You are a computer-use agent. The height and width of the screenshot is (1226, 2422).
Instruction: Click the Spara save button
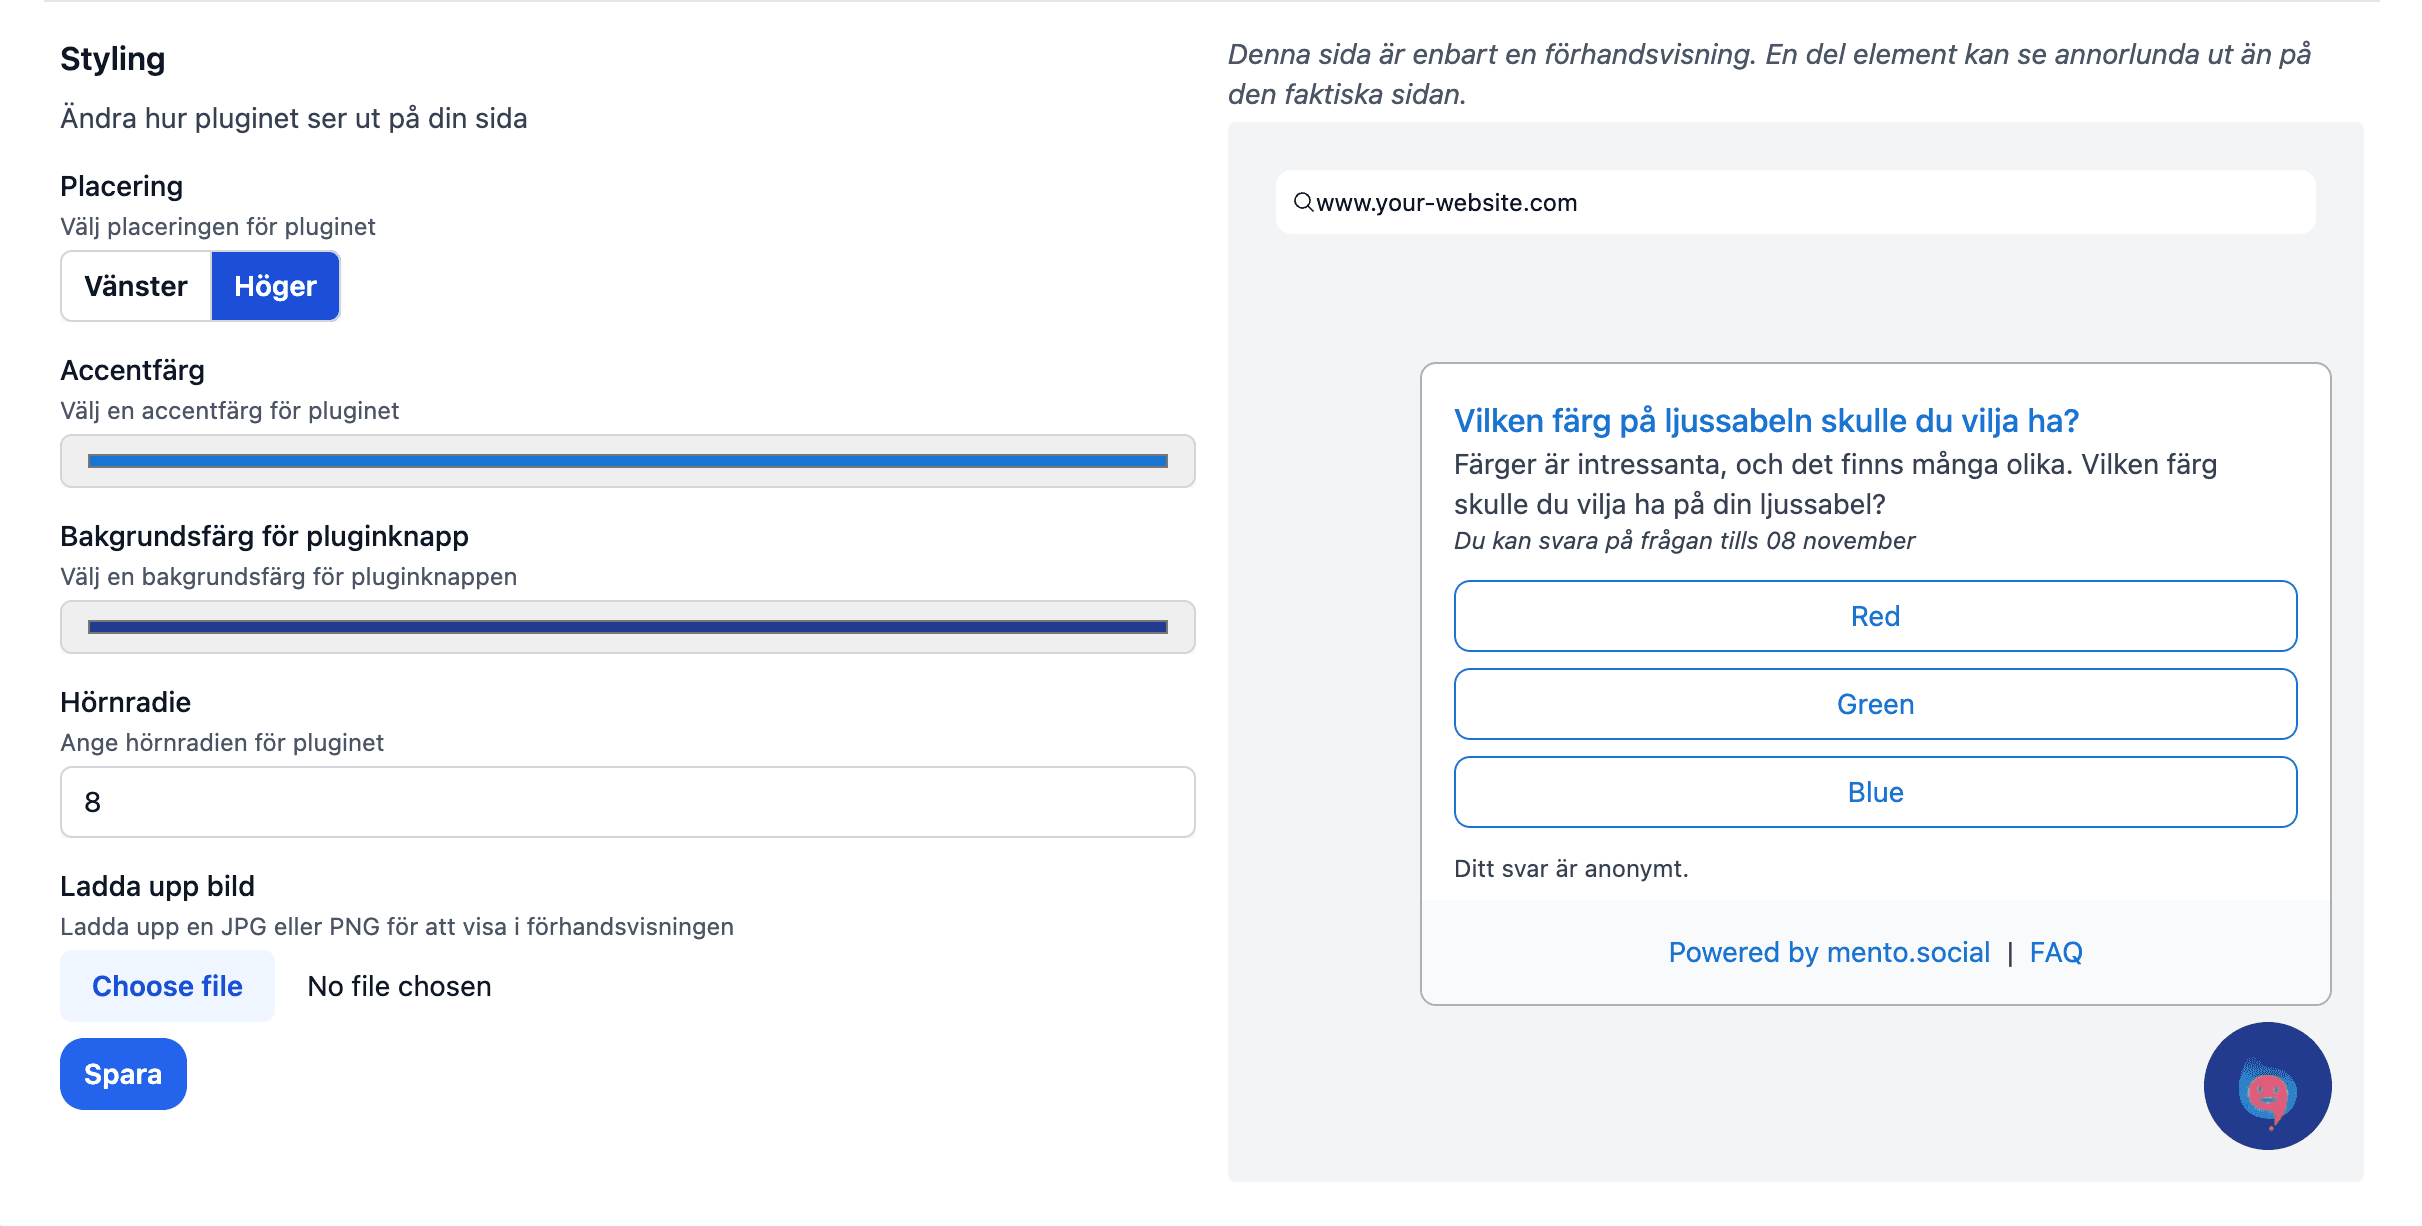(x=124, y=1073)
